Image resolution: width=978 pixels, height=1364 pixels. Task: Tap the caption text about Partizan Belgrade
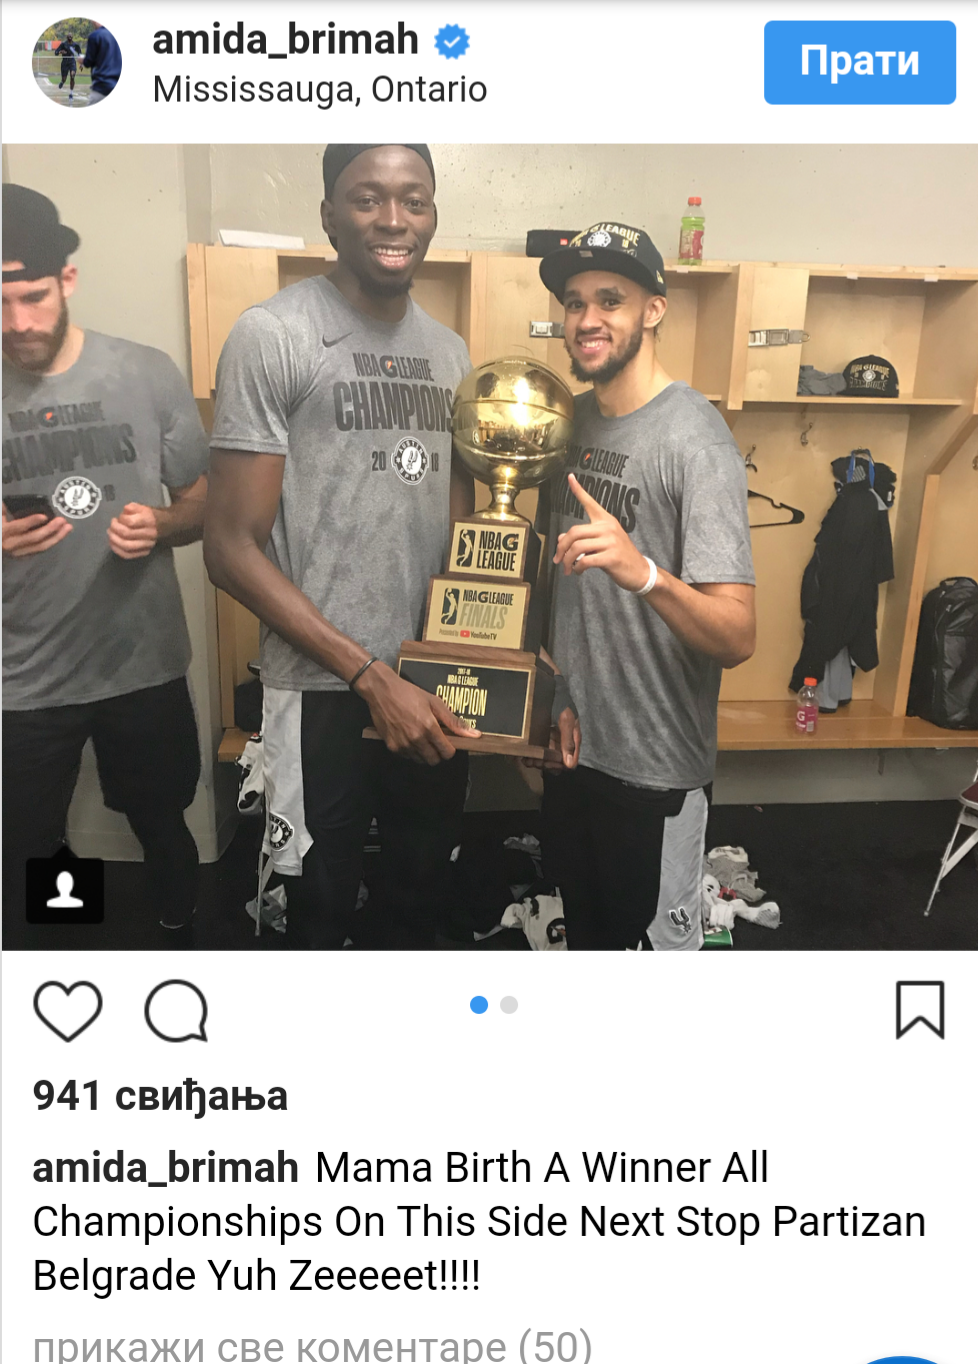coord(480,1222)
